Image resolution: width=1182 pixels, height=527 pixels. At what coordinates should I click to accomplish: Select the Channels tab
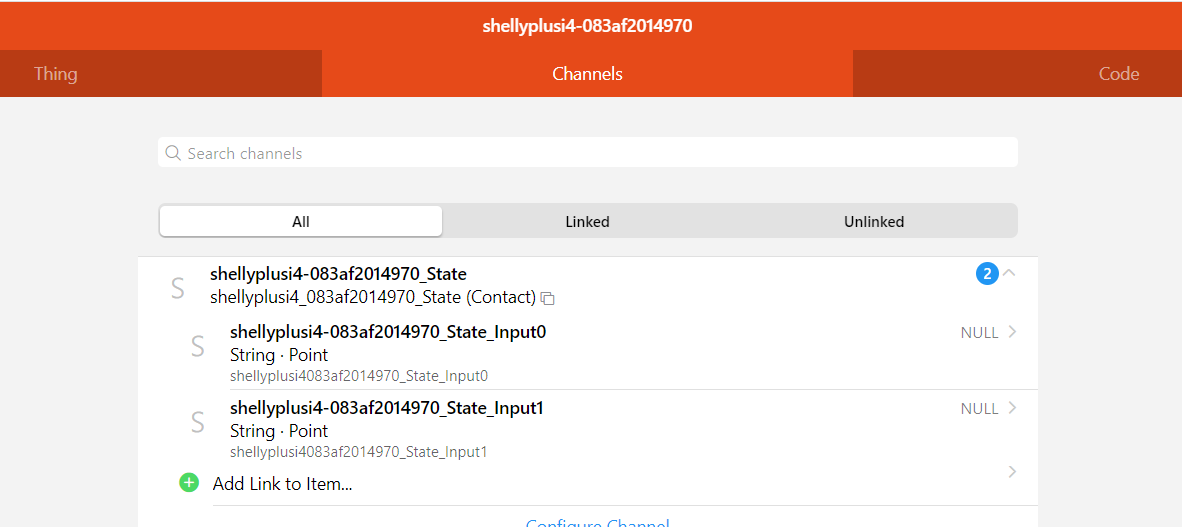pyautogui.click(x=587, y=74)
